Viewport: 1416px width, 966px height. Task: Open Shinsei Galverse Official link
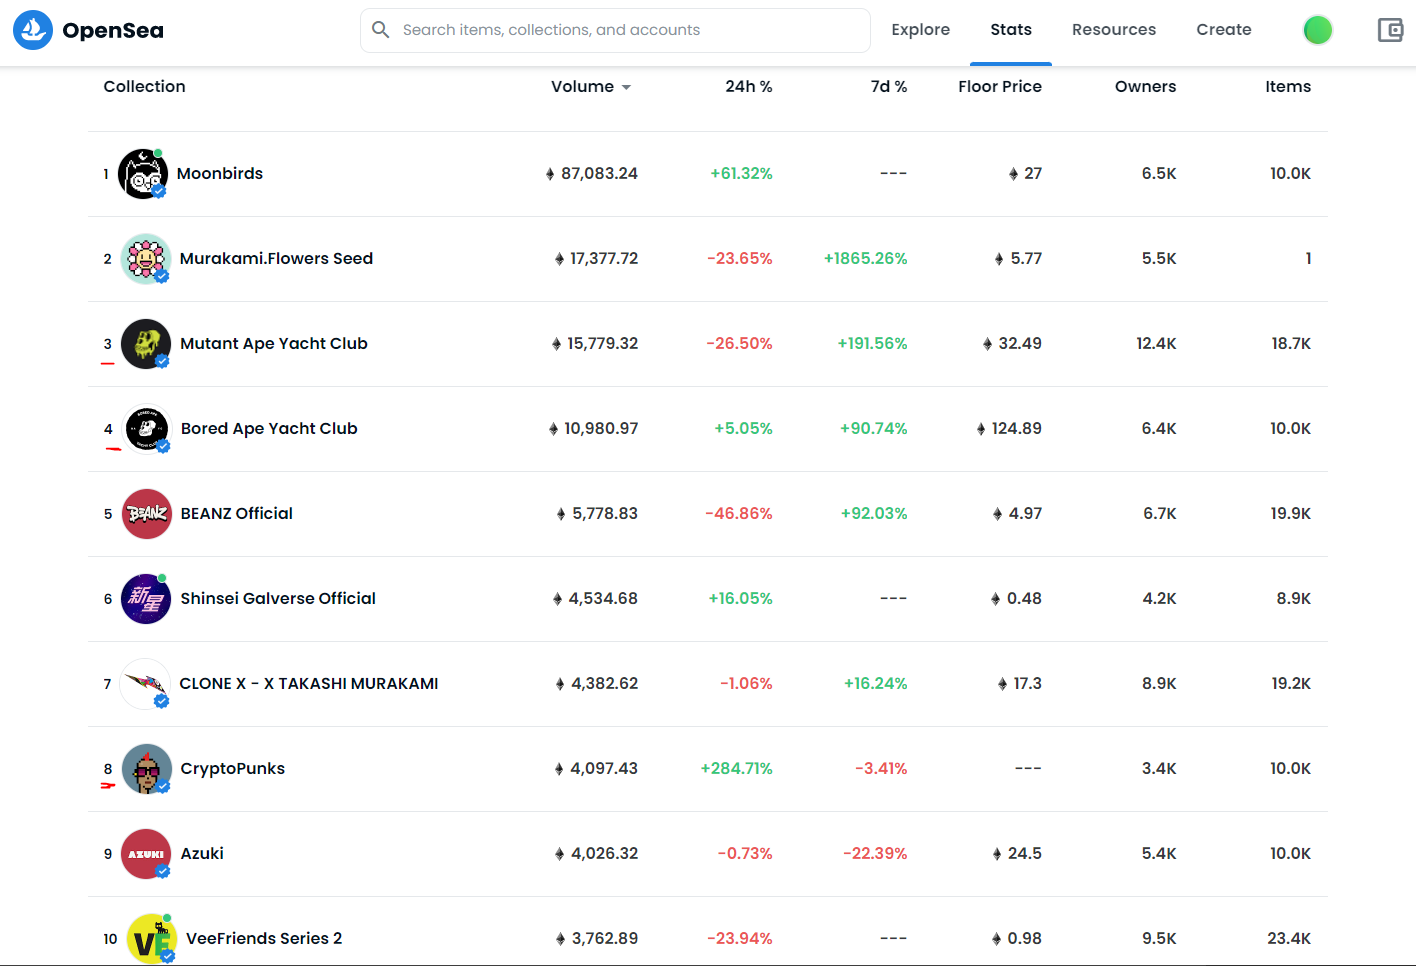pos(278,599)
